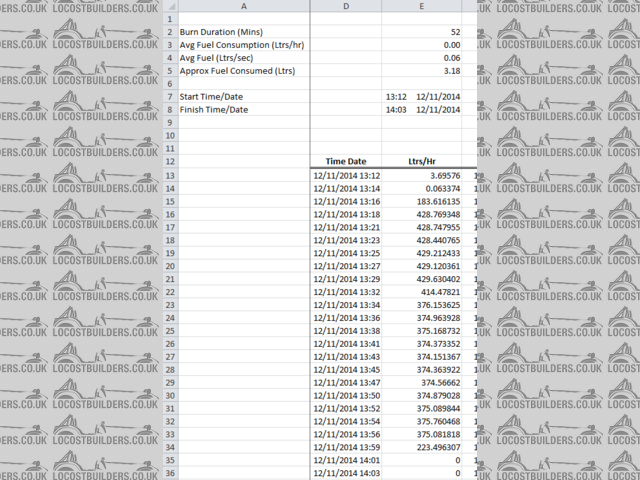This screenshot has width=640, height=480.
Task: Click the 'Approx Fuel Consumed (Ltrs)' cell
Action: pyautogui.click(x=244, y=71)
